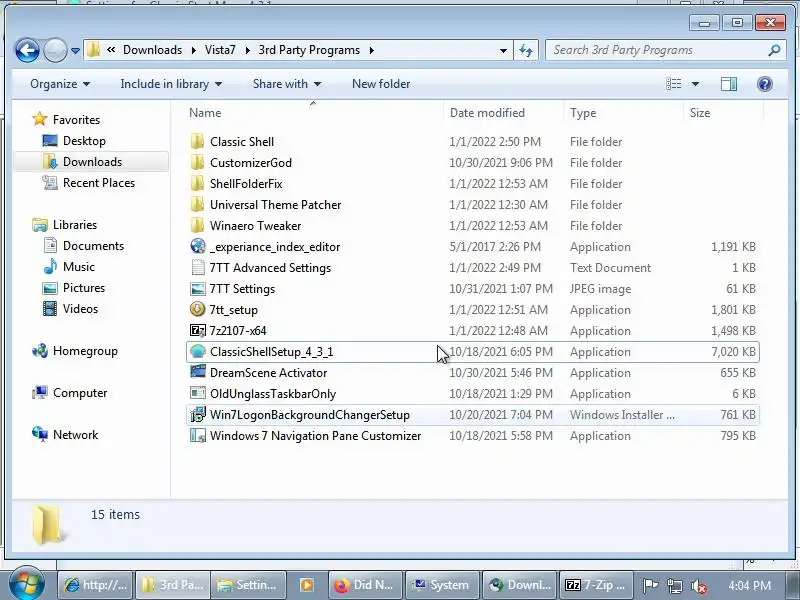Select Network in the navigation pane

pyautogui.click(x=75, y=435)
